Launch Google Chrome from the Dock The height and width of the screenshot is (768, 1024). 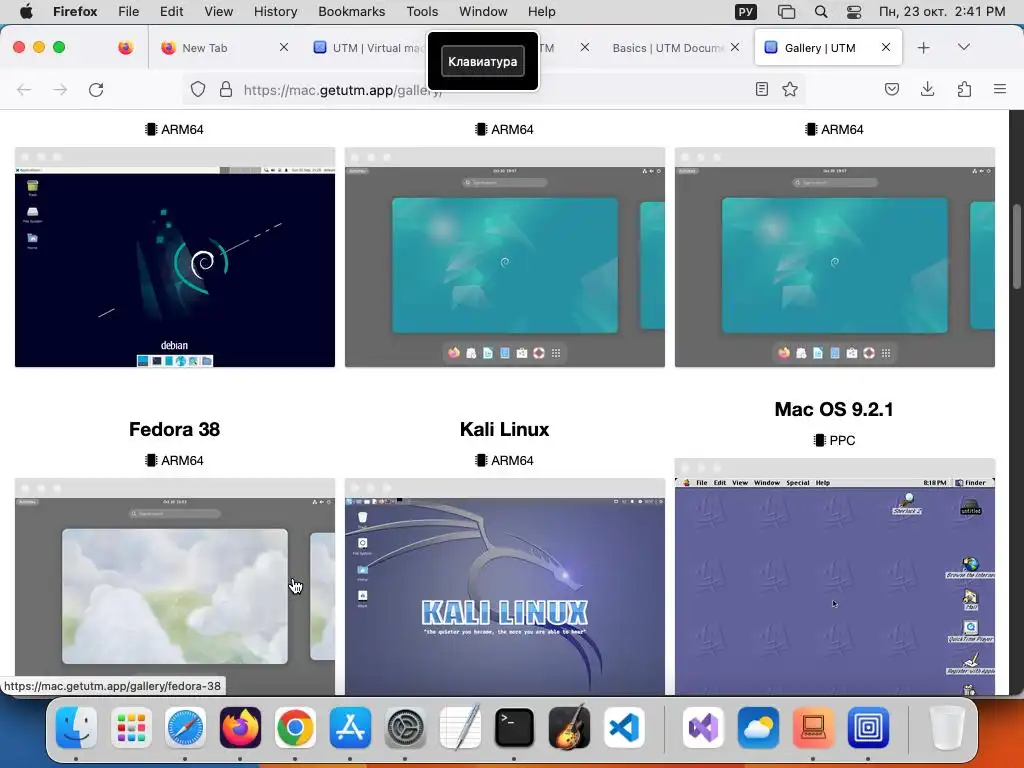click(295, 727)
